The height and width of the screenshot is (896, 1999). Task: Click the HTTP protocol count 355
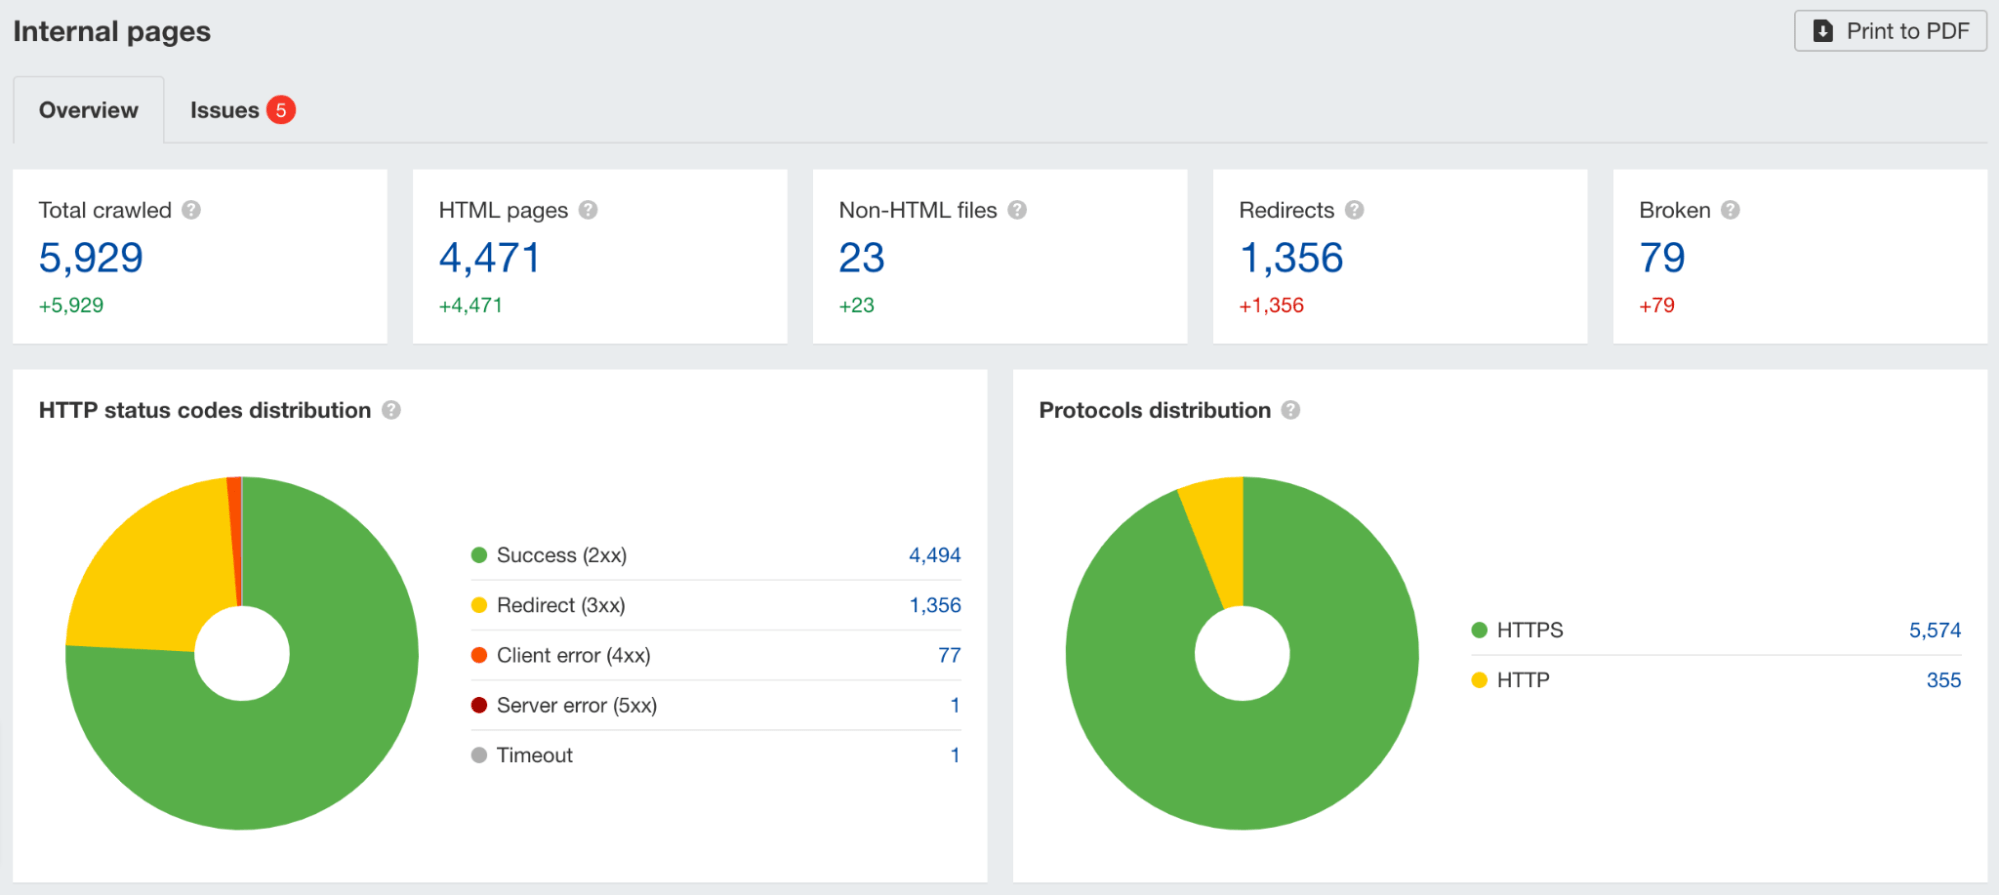point(1943,680)
